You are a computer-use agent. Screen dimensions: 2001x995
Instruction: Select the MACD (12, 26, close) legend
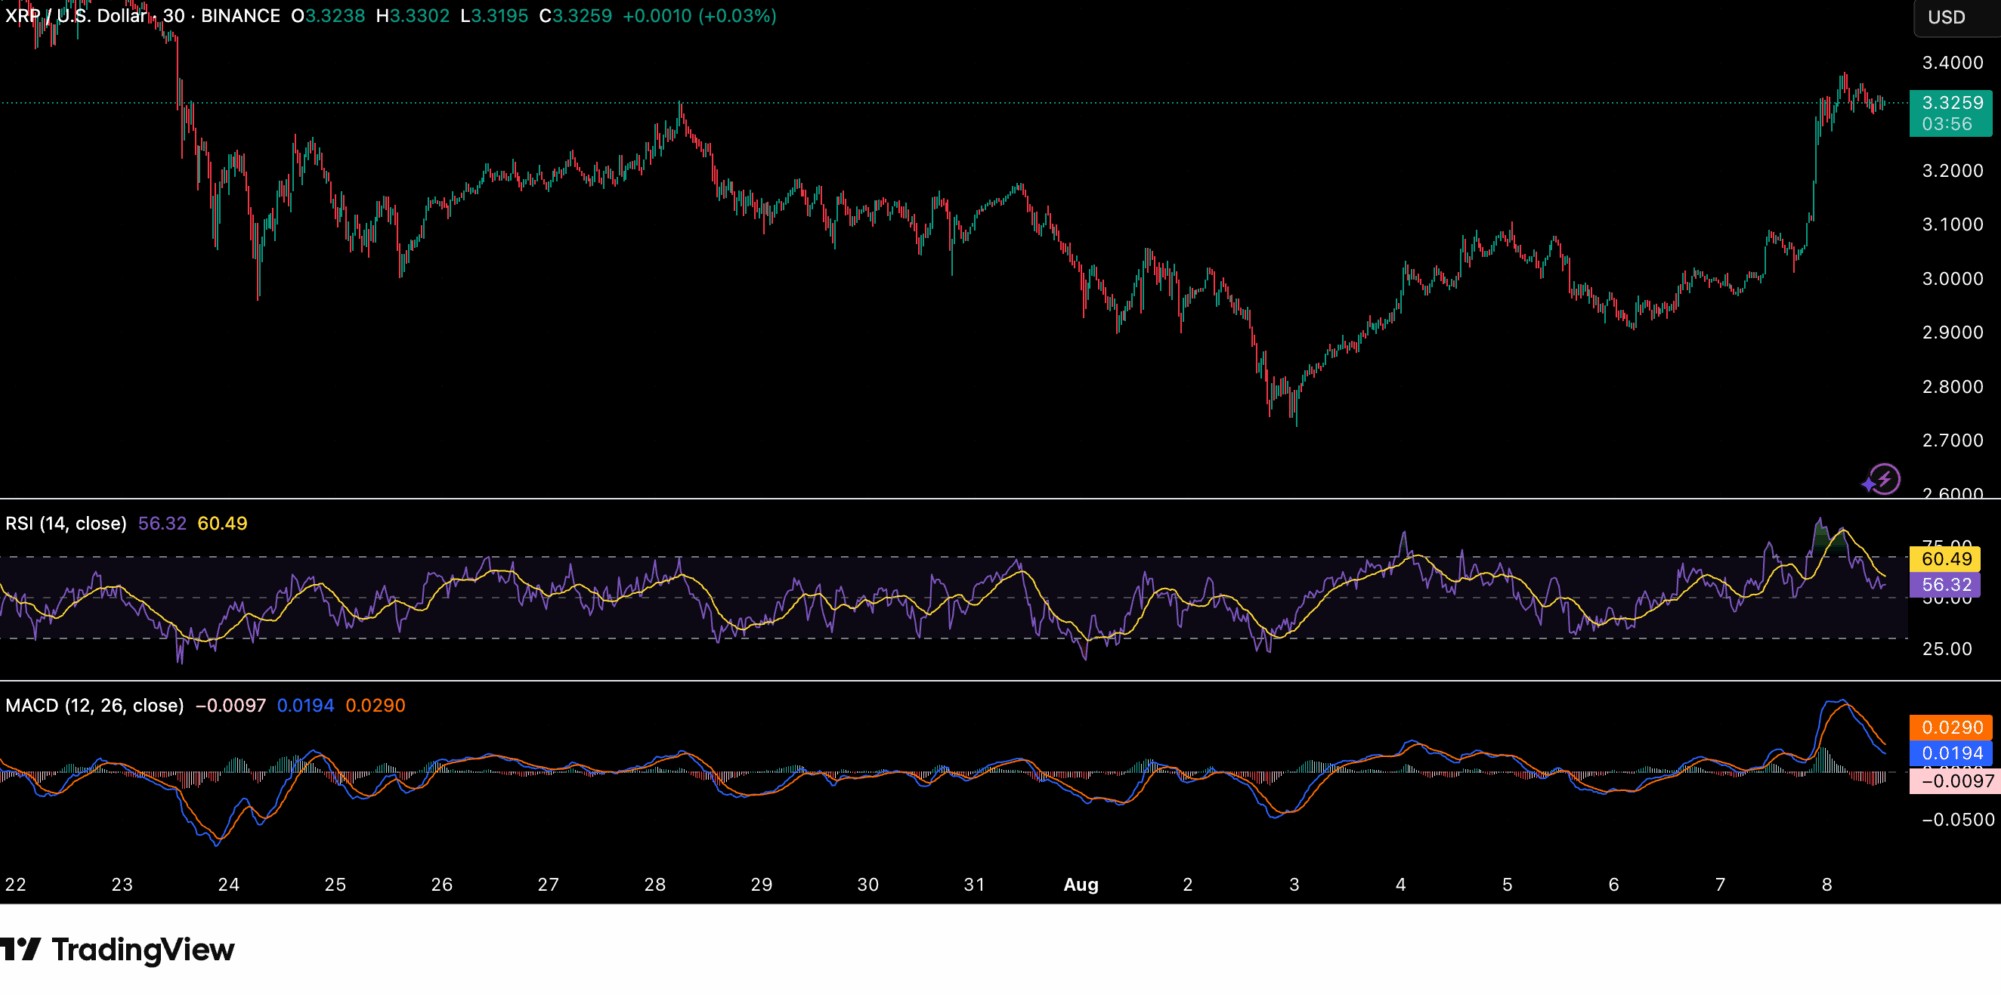click(94, 705)
